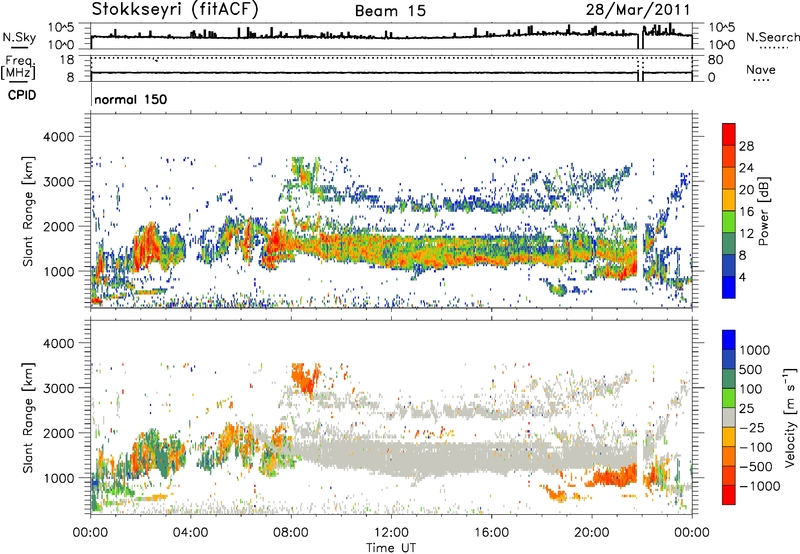The width and height of the screenshot is (800, 554).
Task: Click the 'normal 150' CPID text
Action: 131,99
